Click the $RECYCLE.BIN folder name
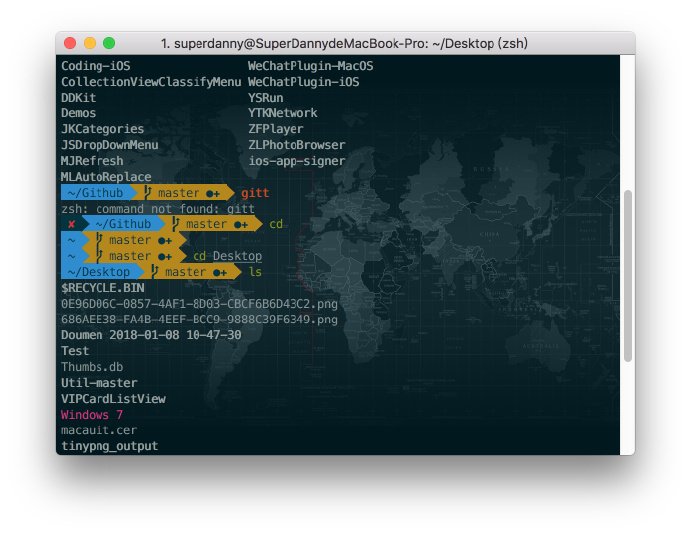 click(103, 288)
